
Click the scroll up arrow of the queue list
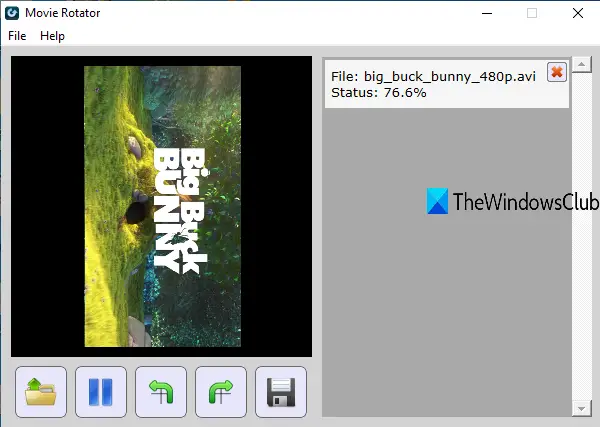click(582, 64)
